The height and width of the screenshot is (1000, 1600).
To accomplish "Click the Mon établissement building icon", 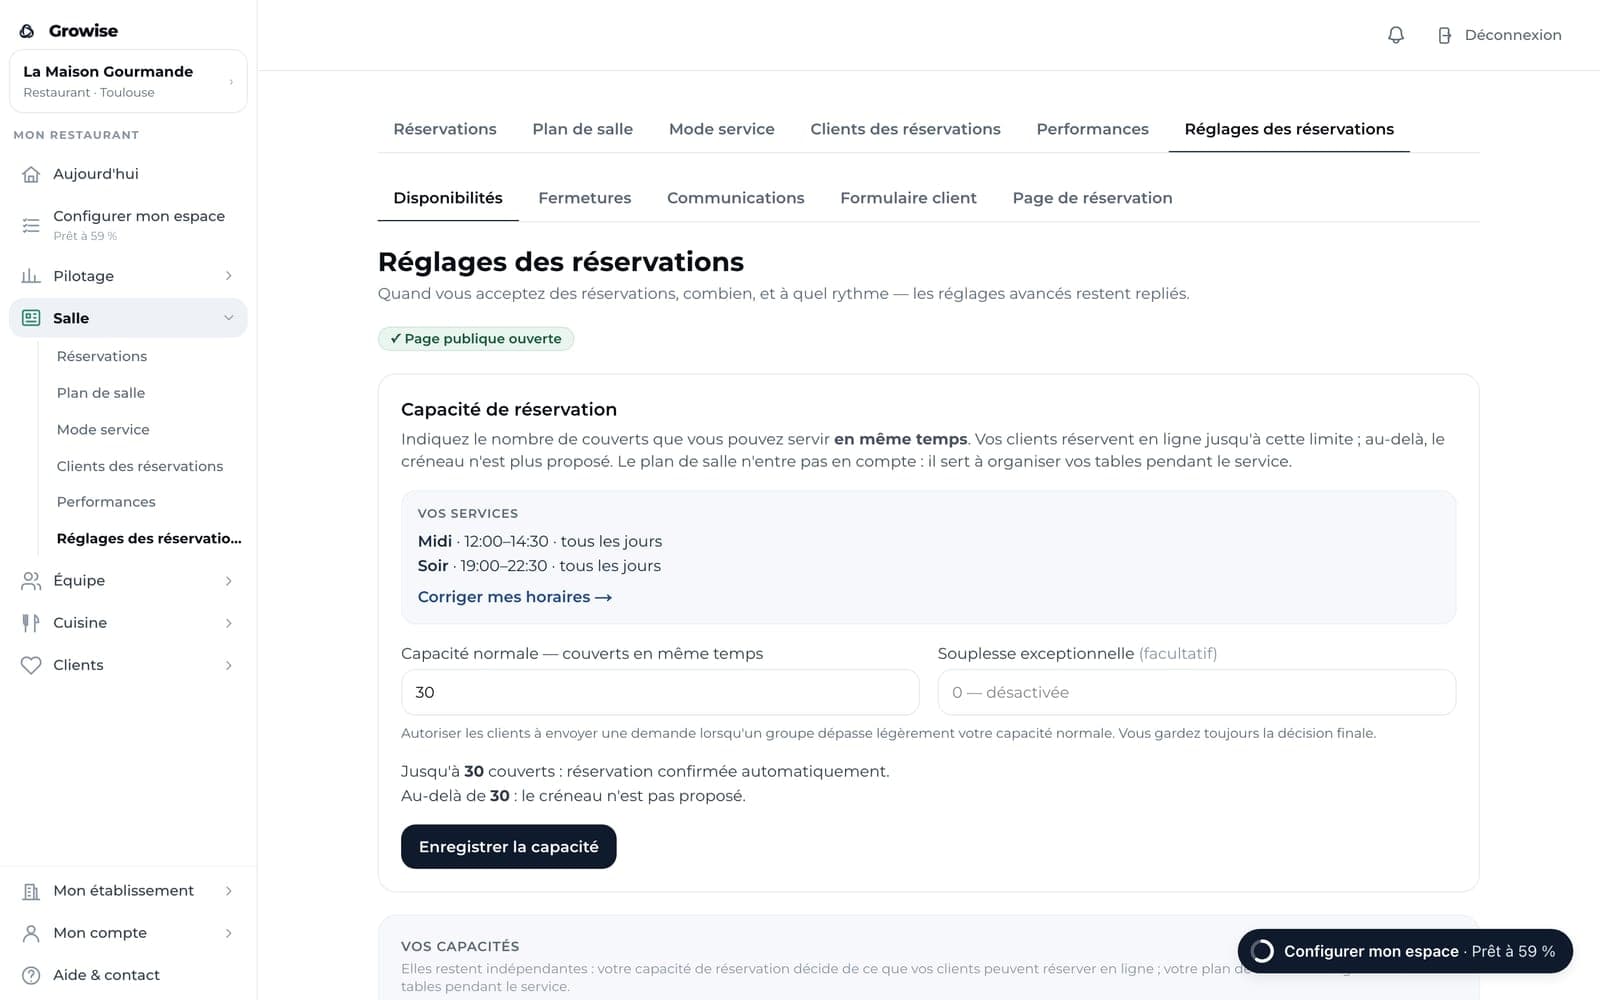I will point(31,891).
